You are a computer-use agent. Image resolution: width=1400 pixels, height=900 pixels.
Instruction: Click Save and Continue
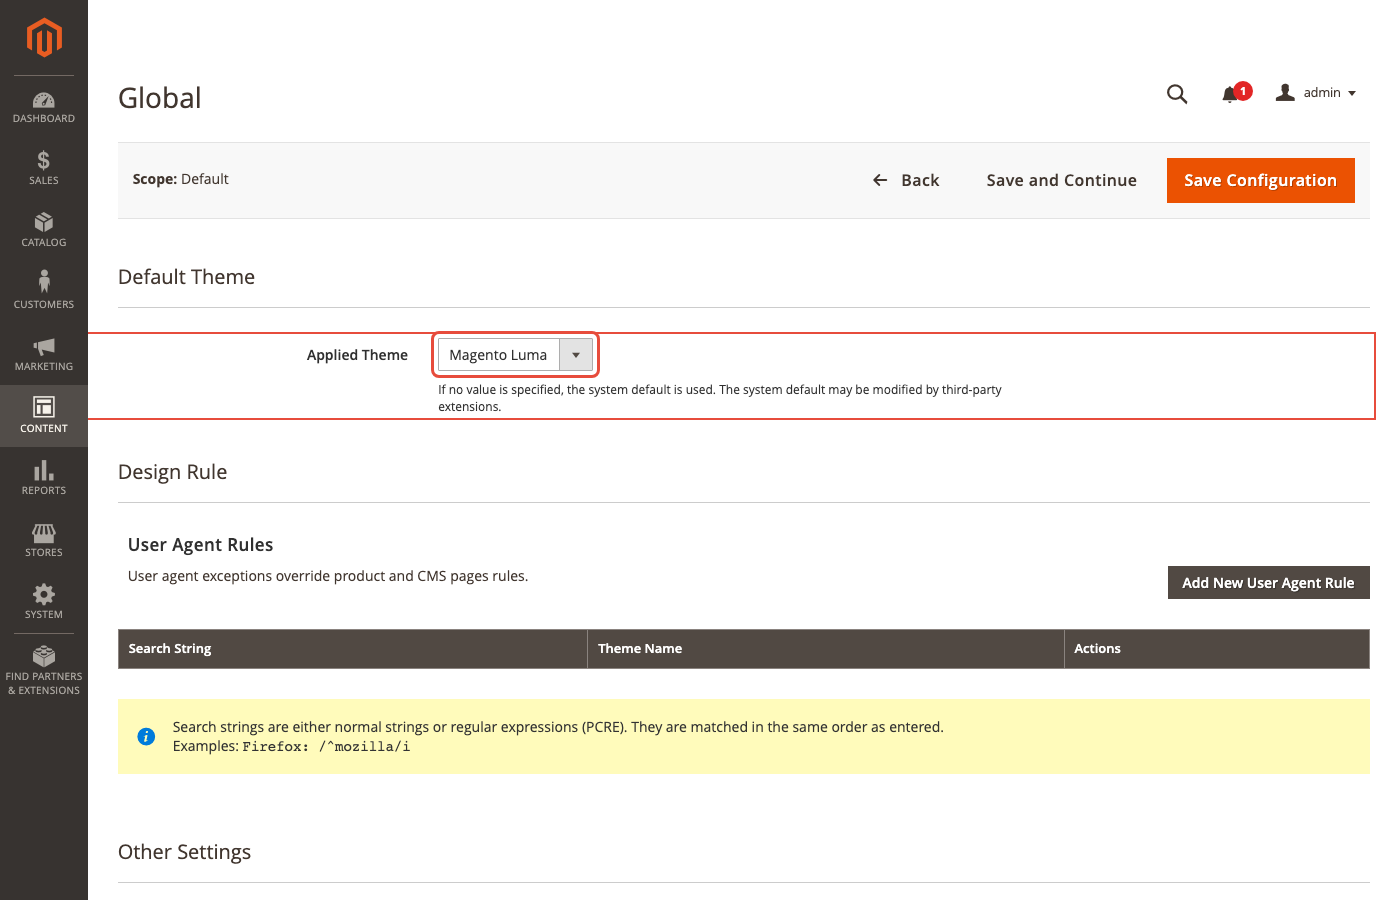tap(1061, 180)
